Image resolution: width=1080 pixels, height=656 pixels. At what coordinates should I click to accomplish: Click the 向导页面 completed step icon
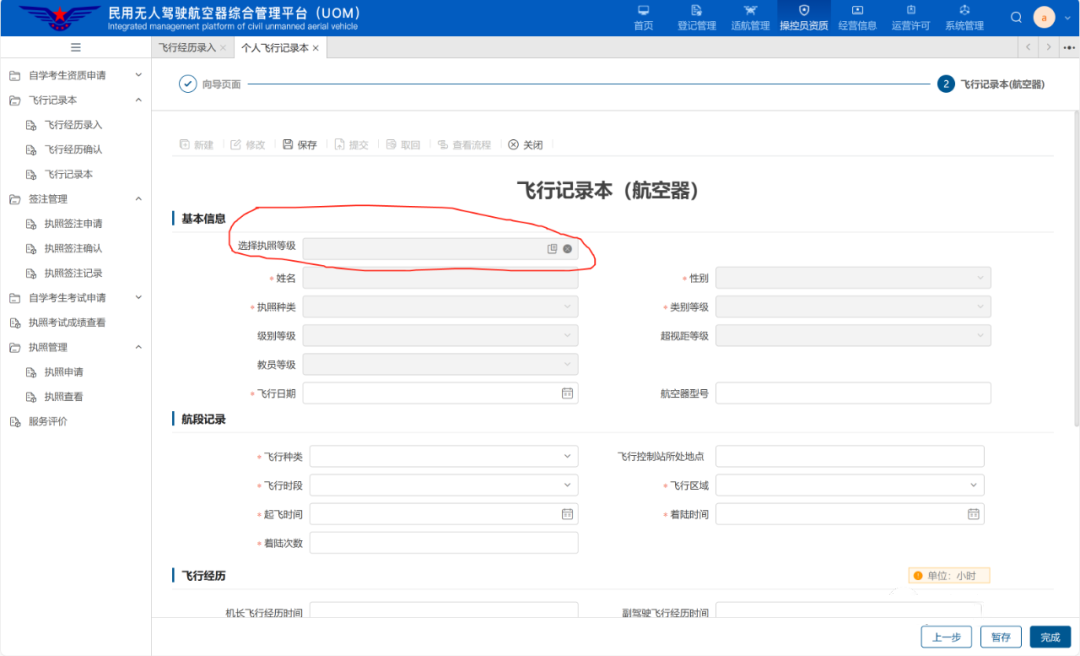pos(187,84)
